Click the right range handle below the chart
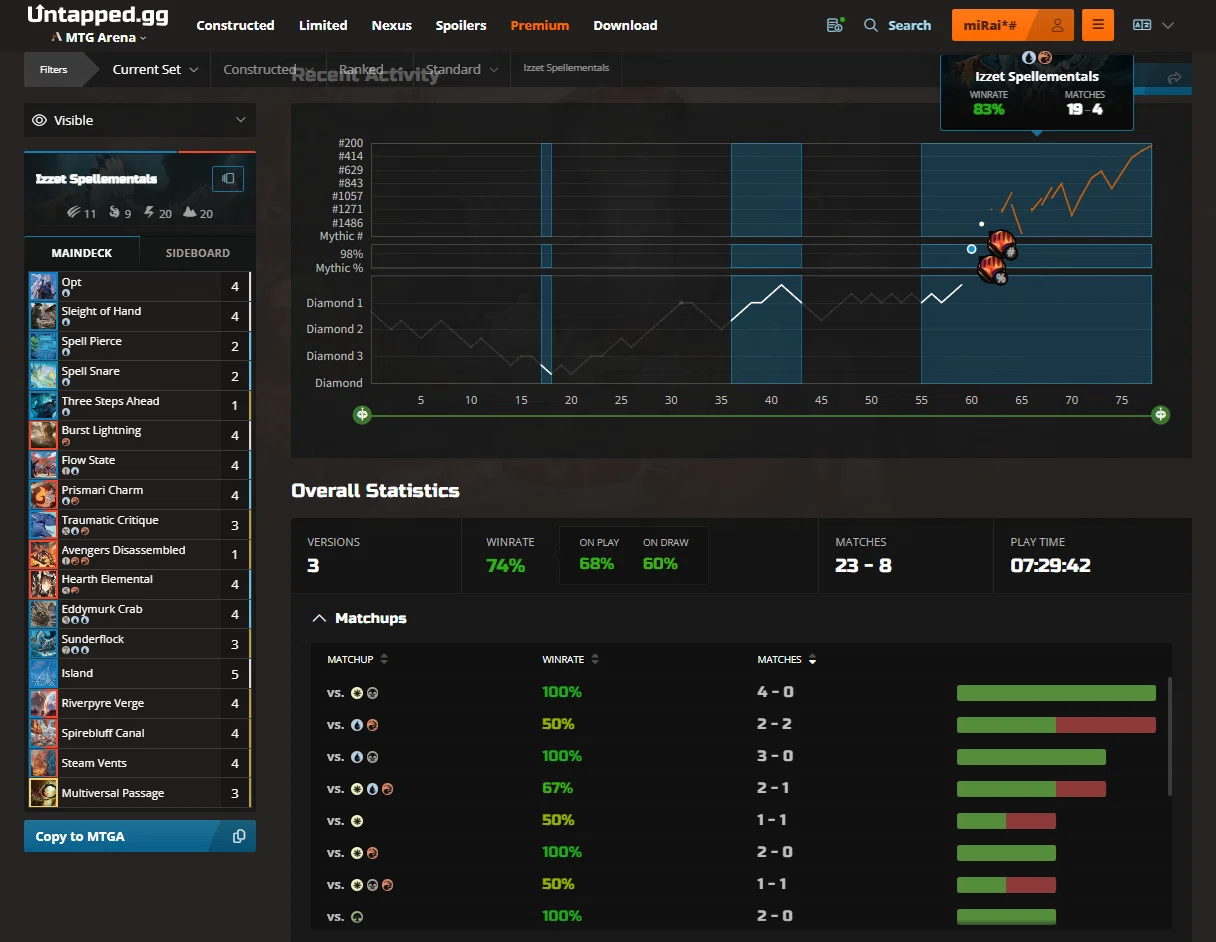The width and height of the screenshot is (1216, 942). tap(1160, 414)
